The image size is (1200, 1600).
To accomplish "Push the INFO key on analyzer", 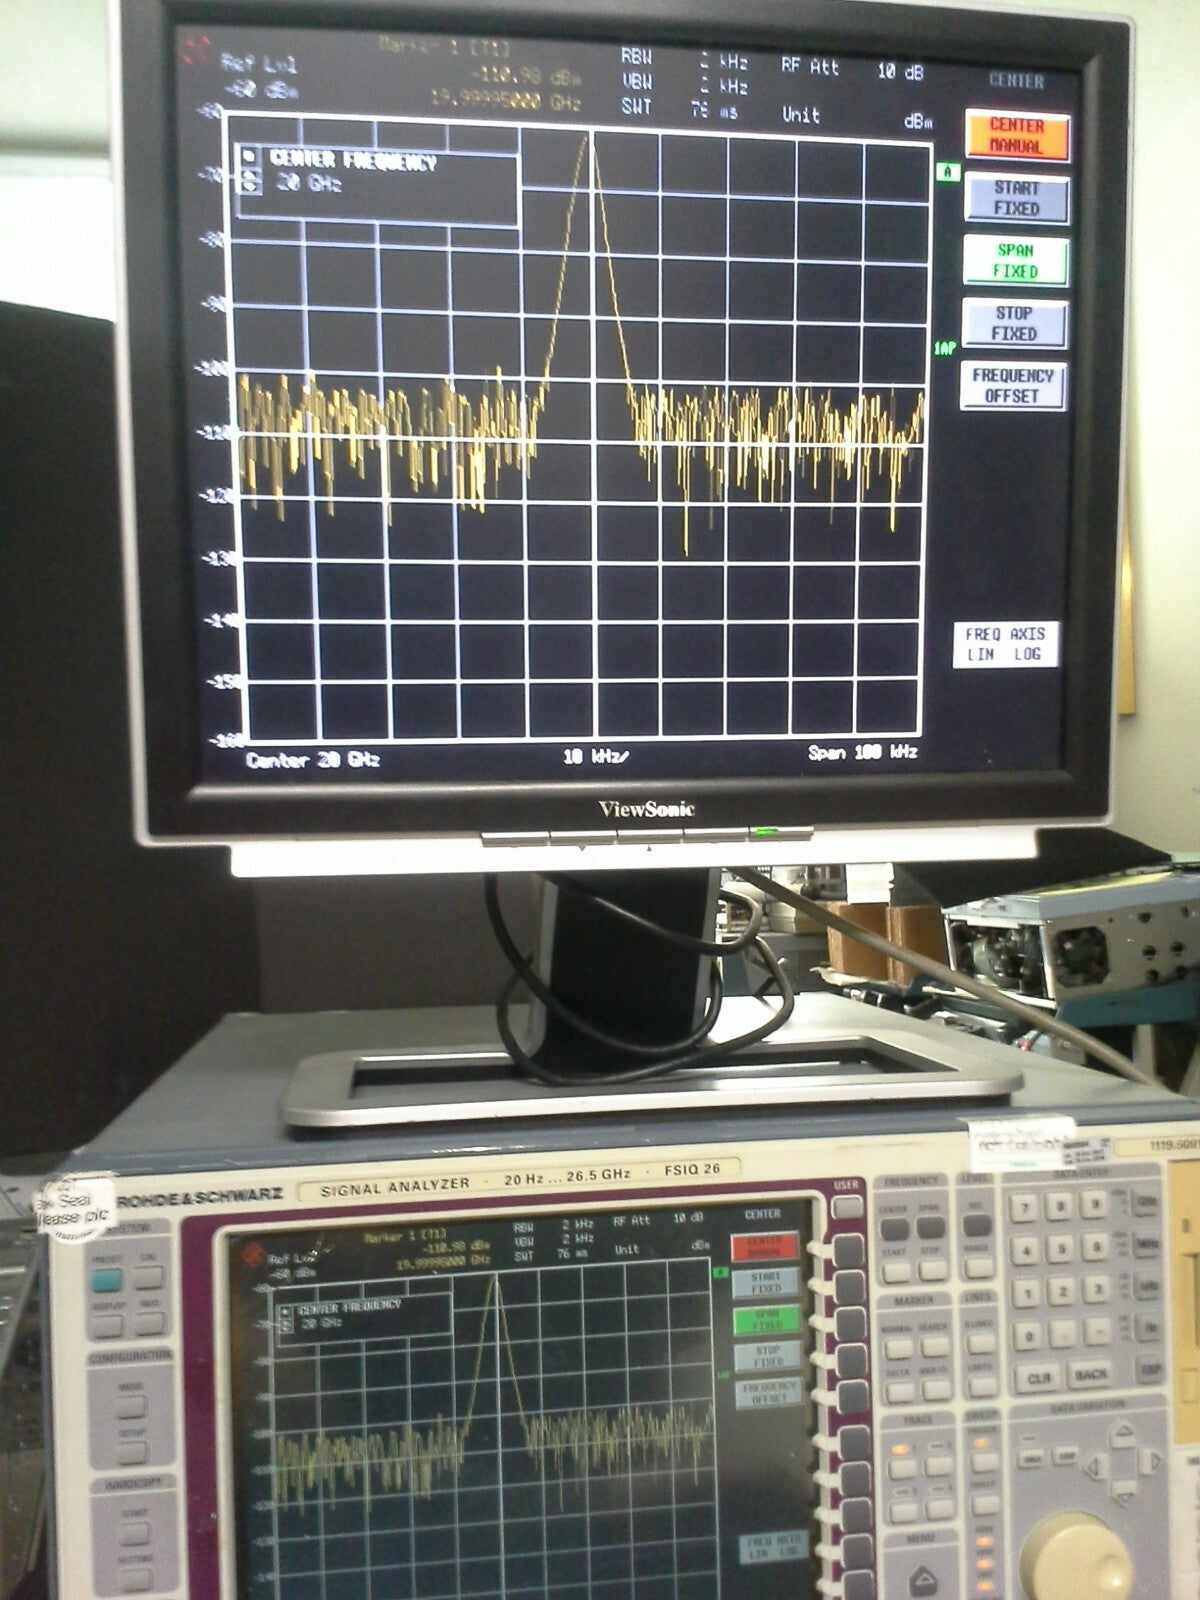I will pyautogui.click(x=150, y=1324).
